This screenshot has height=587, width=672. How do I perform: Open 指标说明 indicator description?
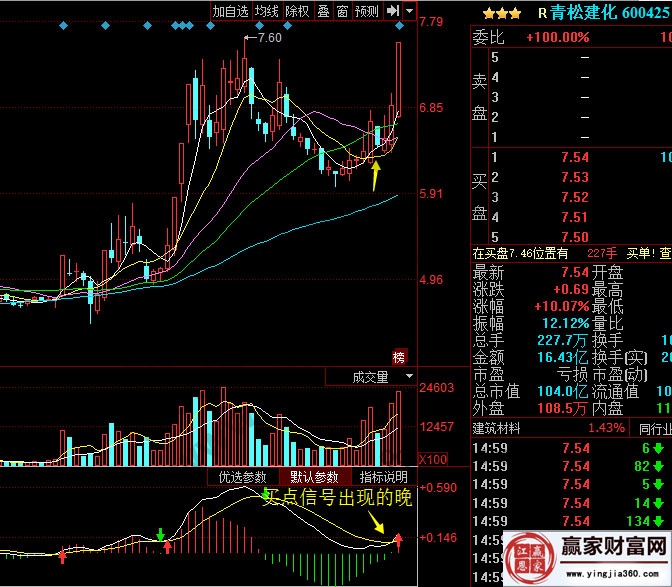(383, 477)
